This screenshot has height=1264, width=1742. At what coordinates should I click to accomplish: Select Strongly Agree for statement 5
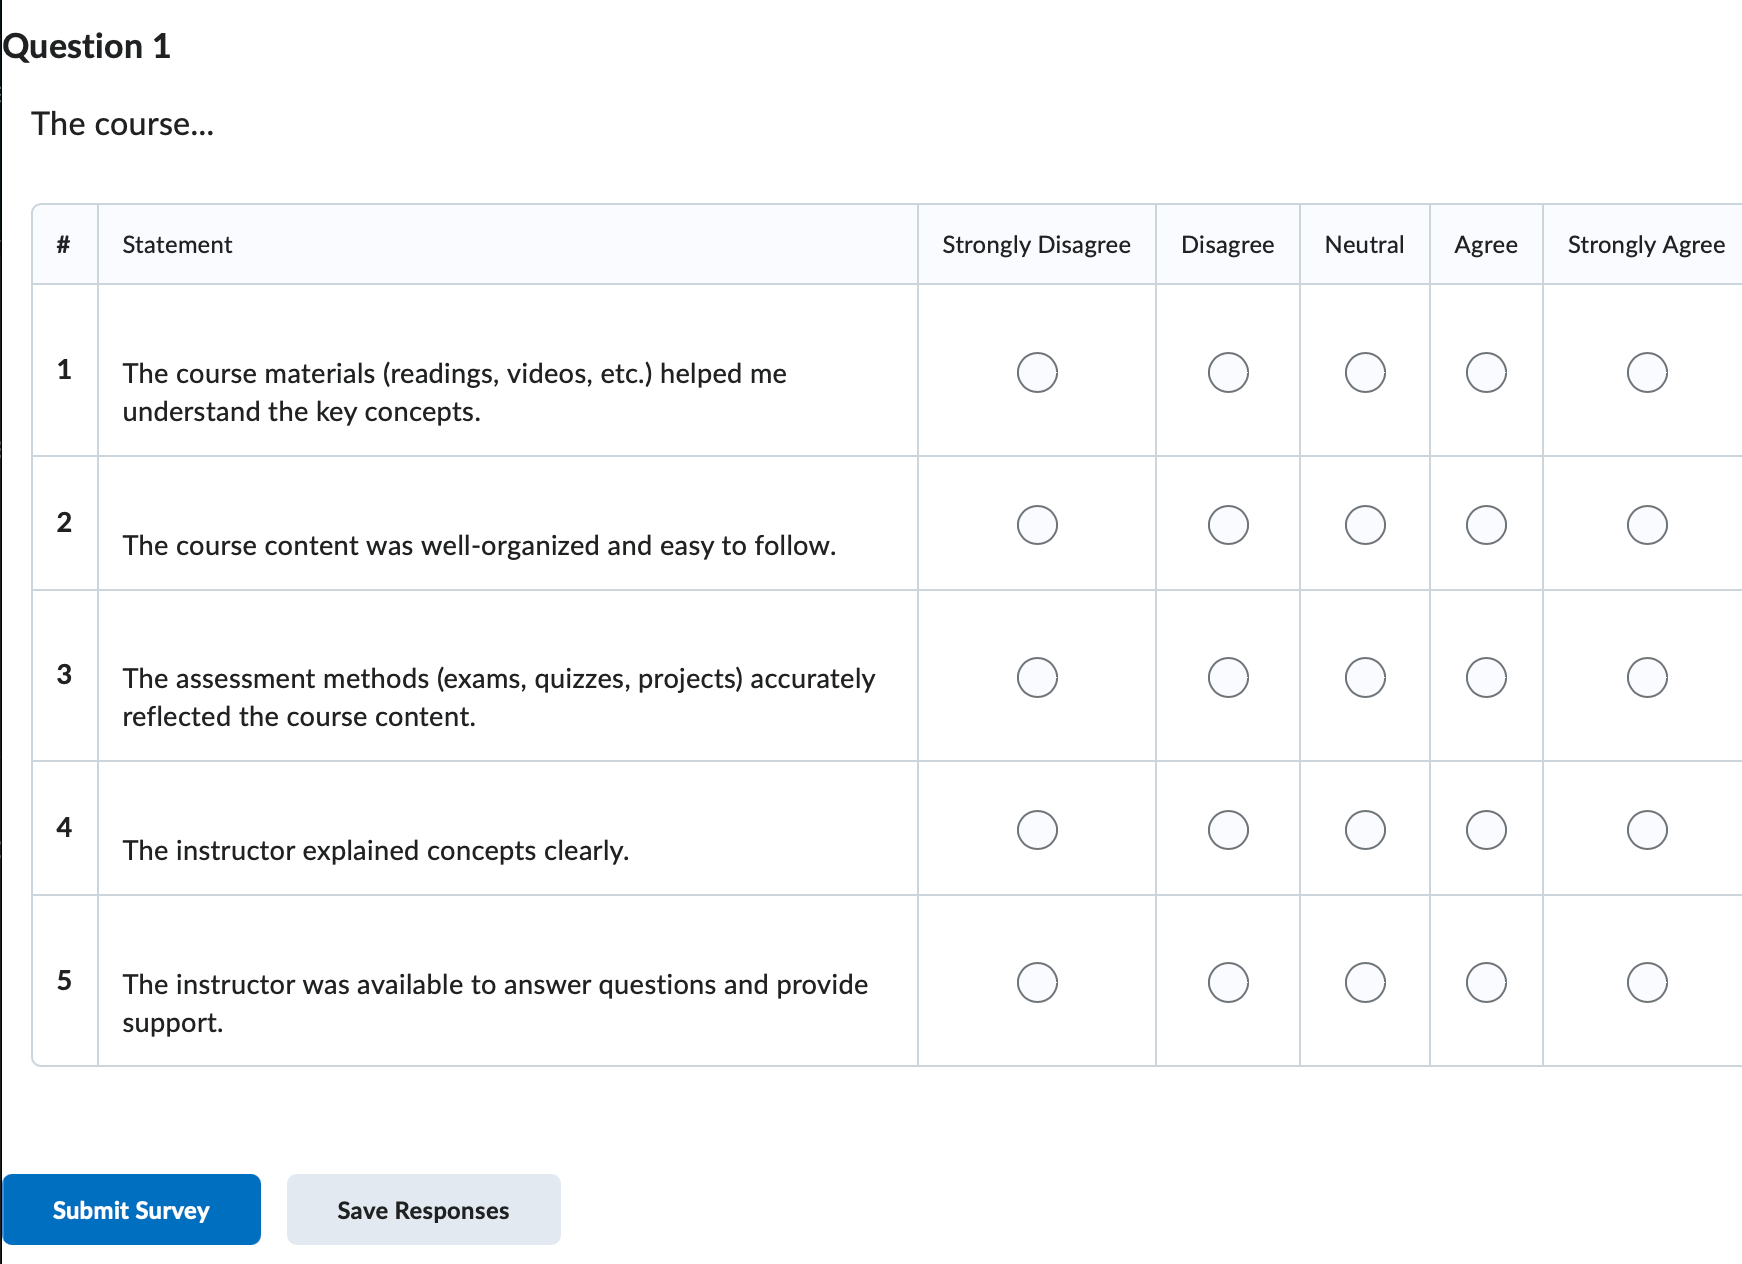(x=1647, y=982)
